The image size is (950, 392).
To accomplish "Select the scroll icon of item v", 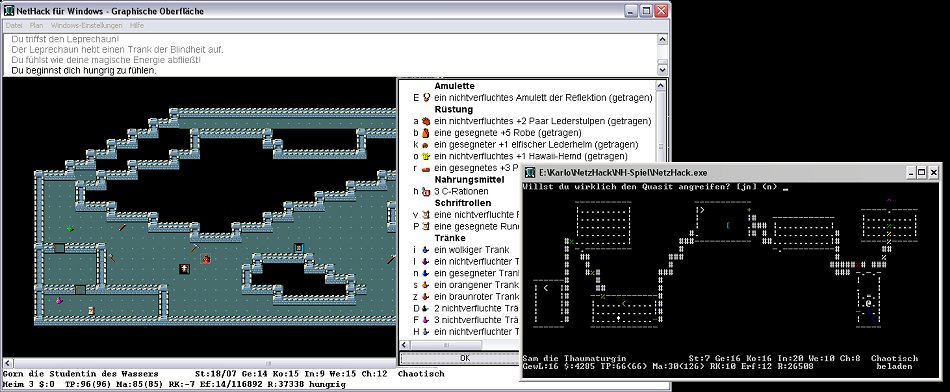I will [x=426, y=214].
